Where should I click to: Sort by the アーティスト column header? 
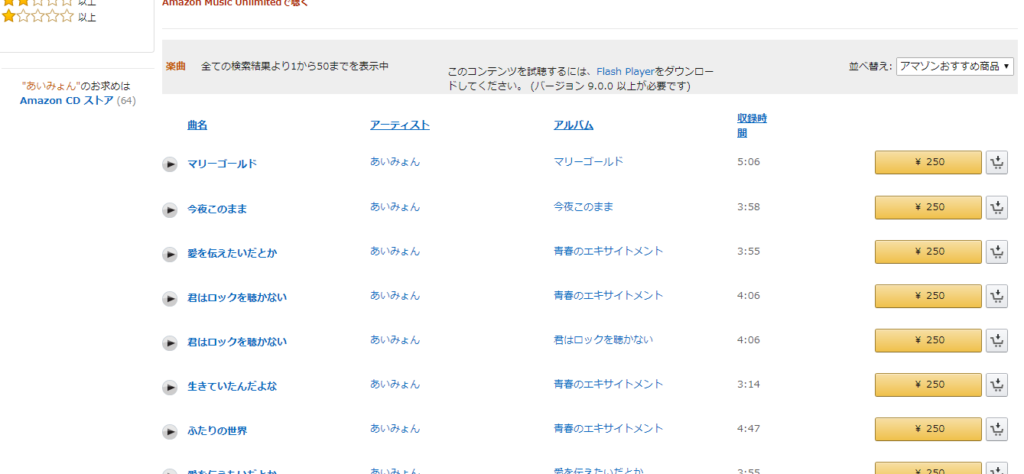tap(400, 125)
